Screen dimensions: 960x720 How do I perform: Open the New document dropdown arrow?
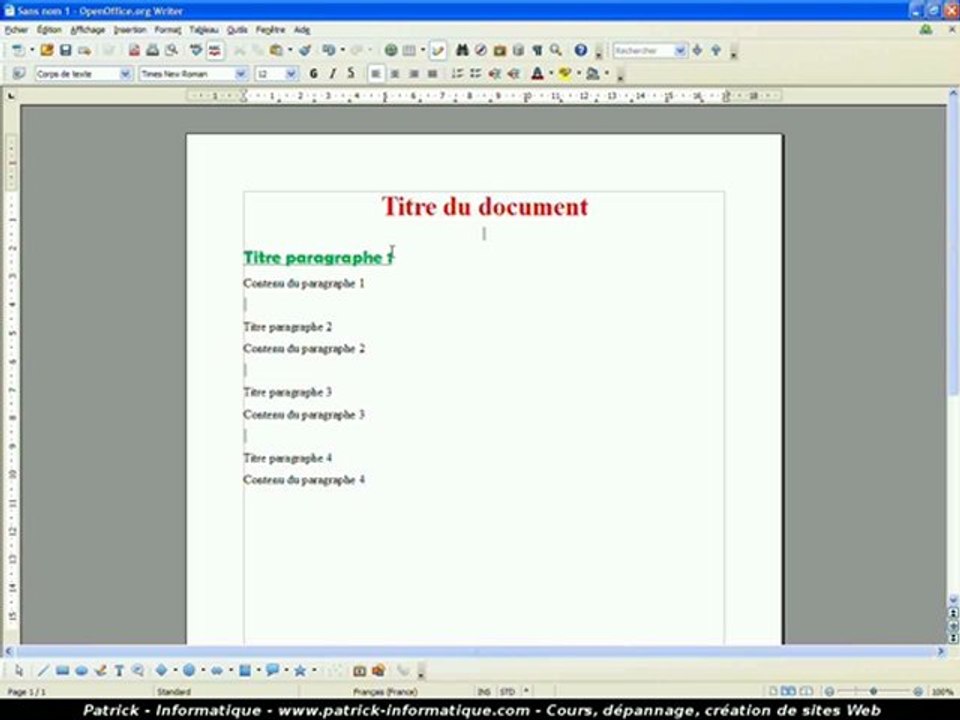[32, 50]
